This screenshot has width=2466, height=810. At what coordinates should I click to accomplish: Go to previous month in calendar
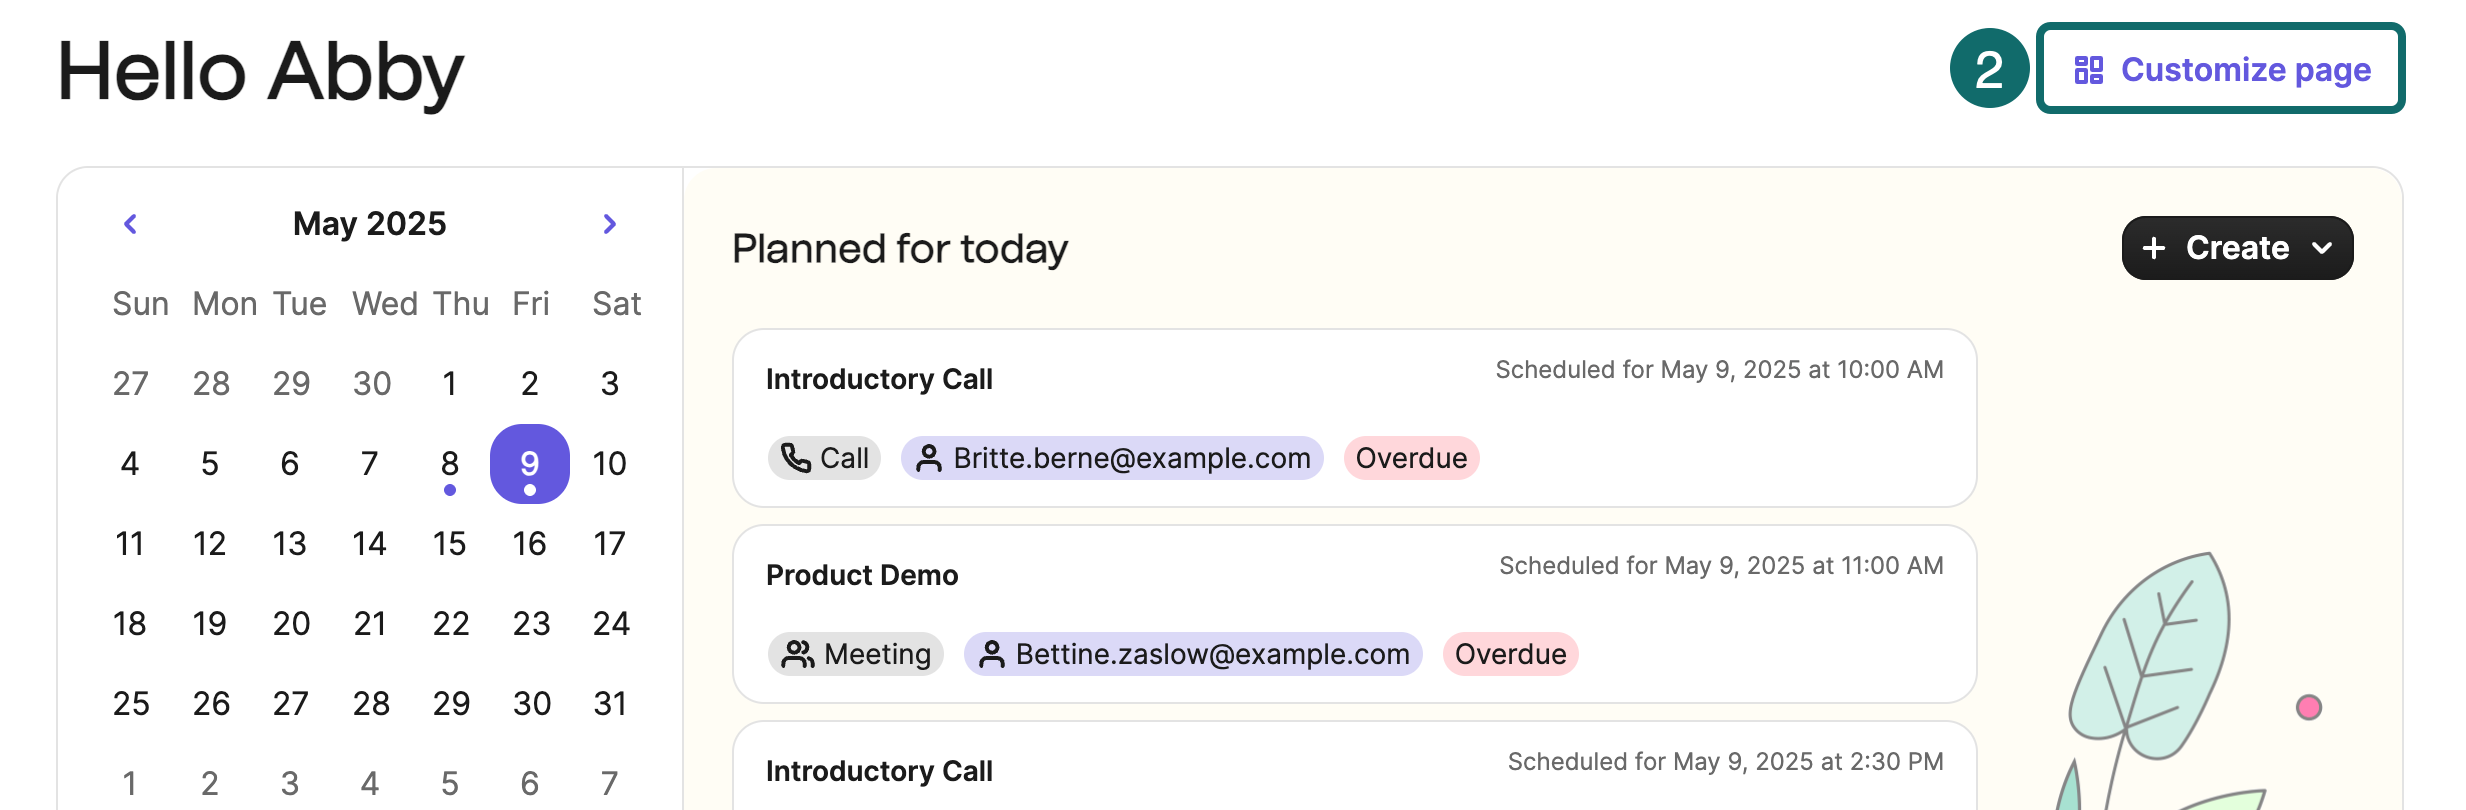[130, 224]
